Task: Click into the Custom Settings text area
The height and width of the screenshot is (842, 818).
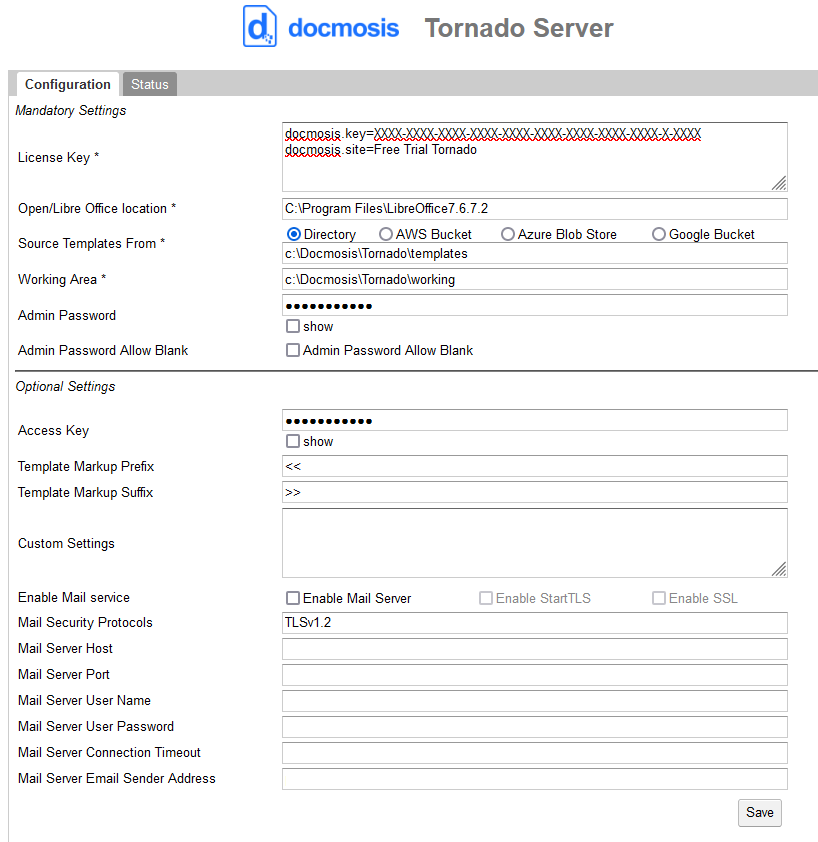Action: click(x=534, y=543)
